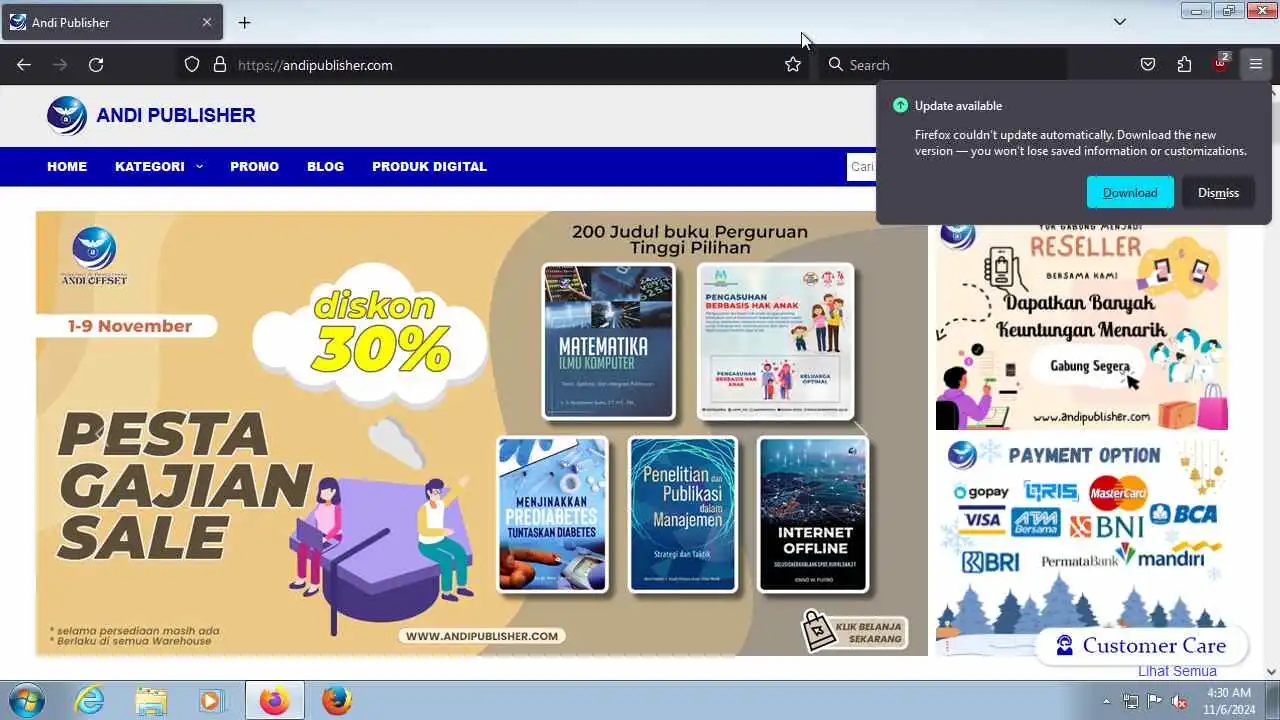
Task: Click the Menjinakkan Prediabetes book cover
Action: click(x=552, y=514)
